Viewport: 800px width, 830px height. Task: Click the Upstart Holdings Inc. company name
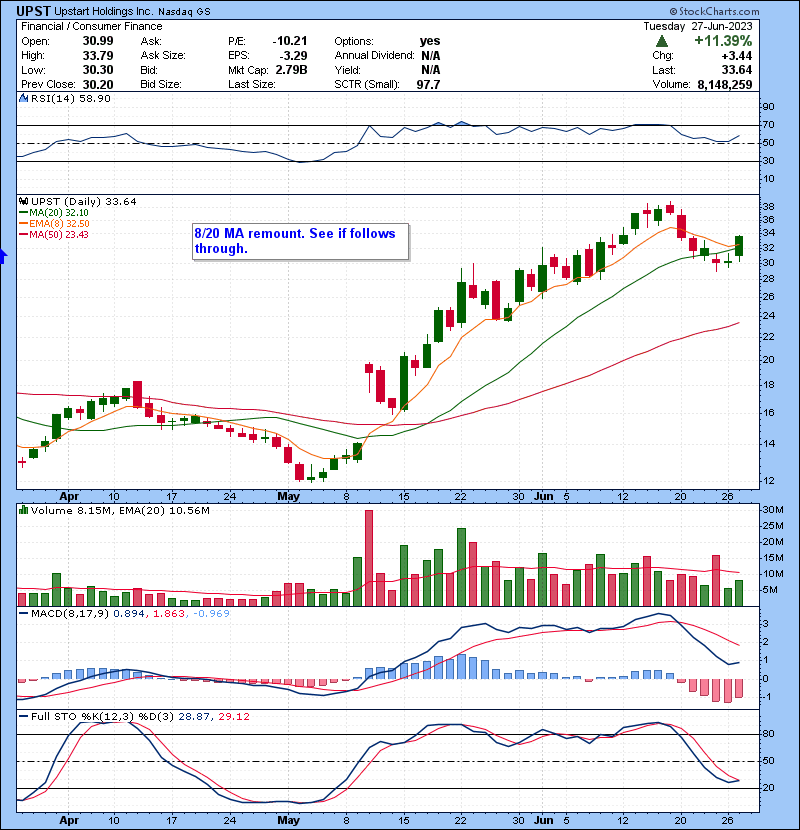(x=104, y=11)
